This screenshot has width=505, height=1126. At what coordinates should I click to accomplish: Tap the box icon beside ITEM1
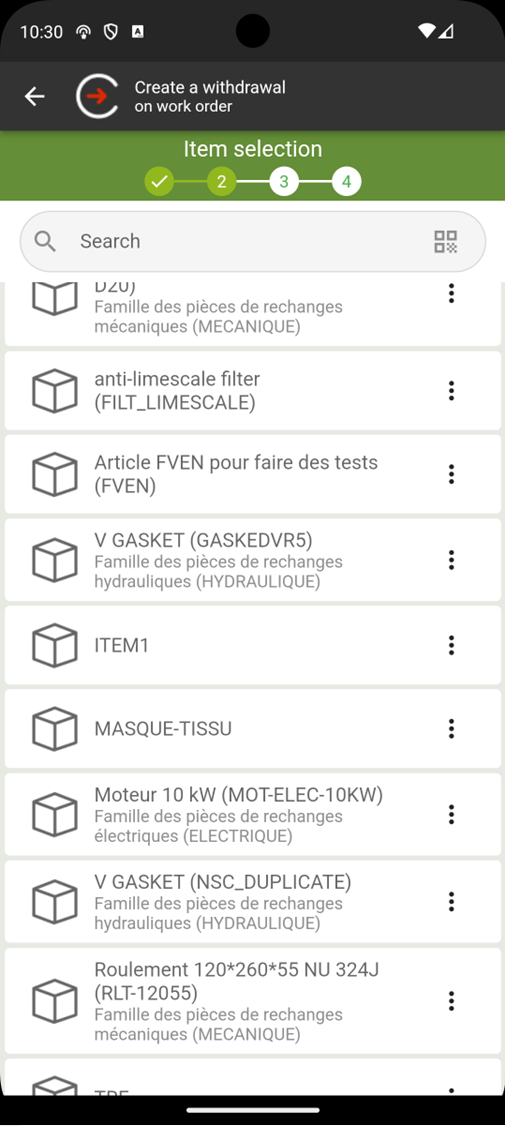[55, 645]
